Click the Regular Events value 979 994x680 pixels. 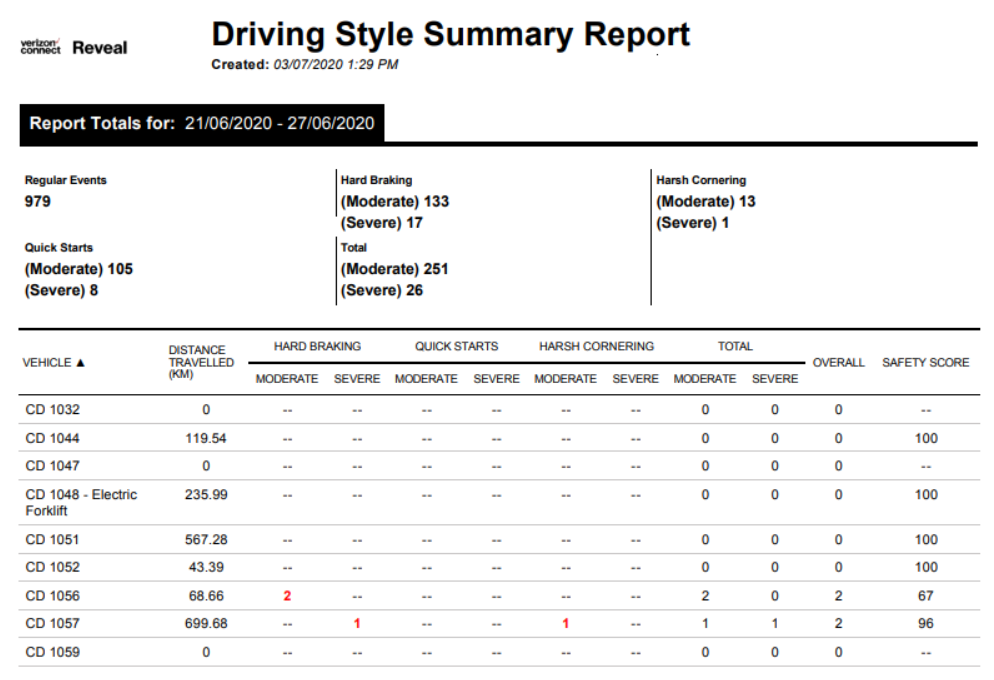pyautogui.click(x=37, y=202)
